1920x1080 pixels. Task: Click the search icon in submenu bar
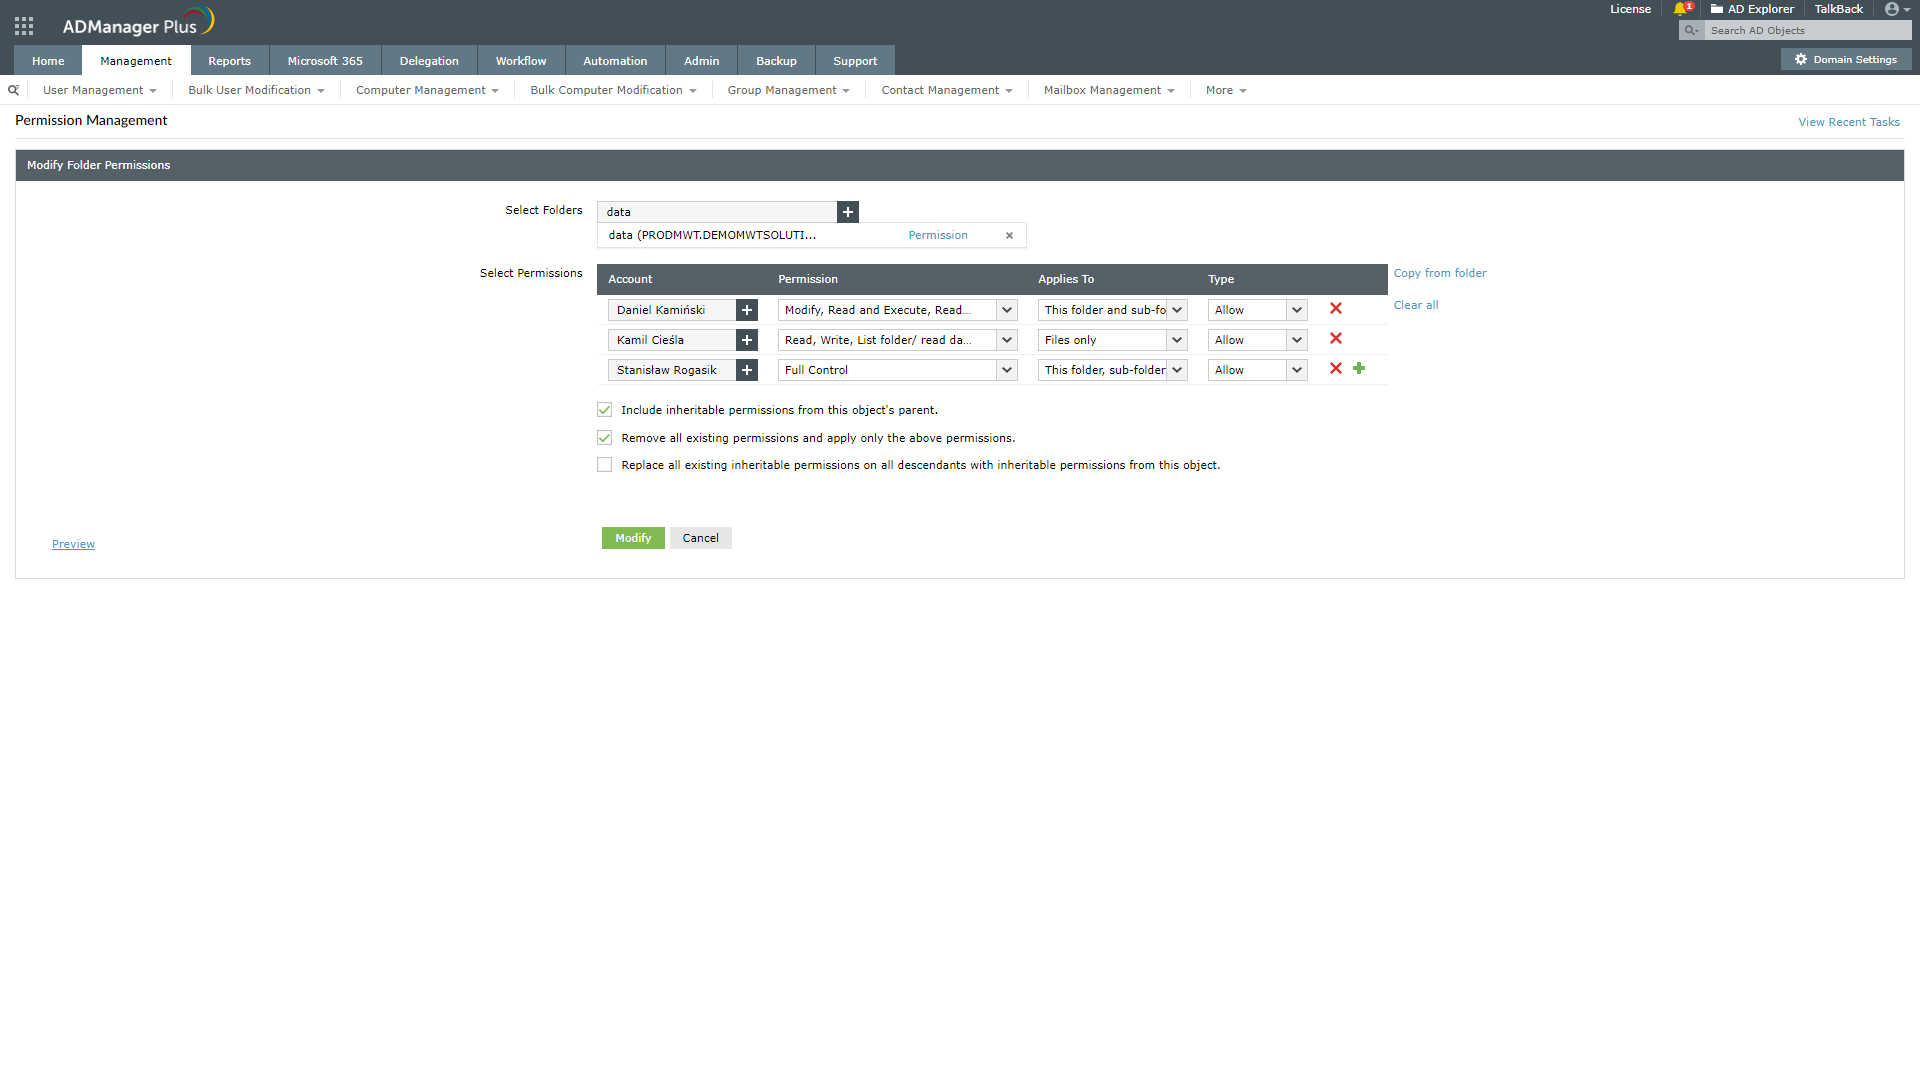(x=14, y=90)
